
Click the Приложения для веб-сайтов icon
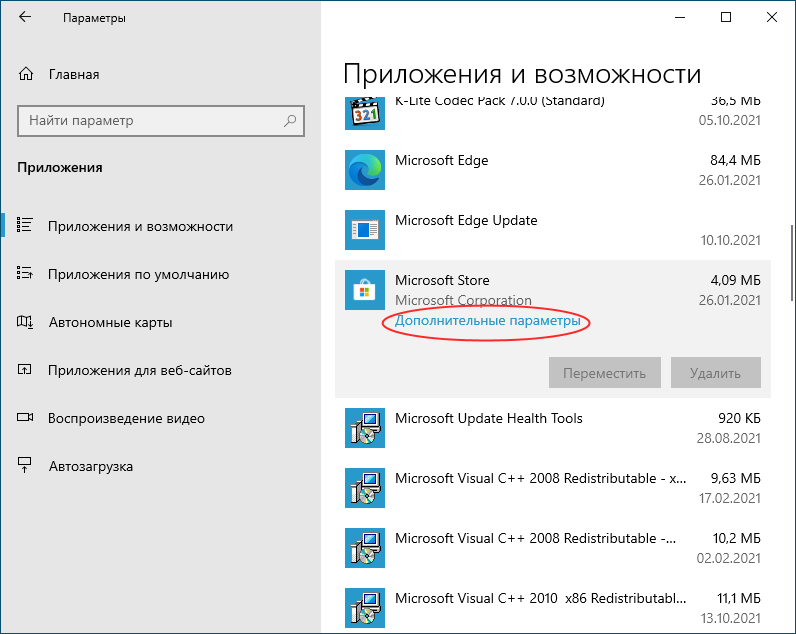(24, 370)
